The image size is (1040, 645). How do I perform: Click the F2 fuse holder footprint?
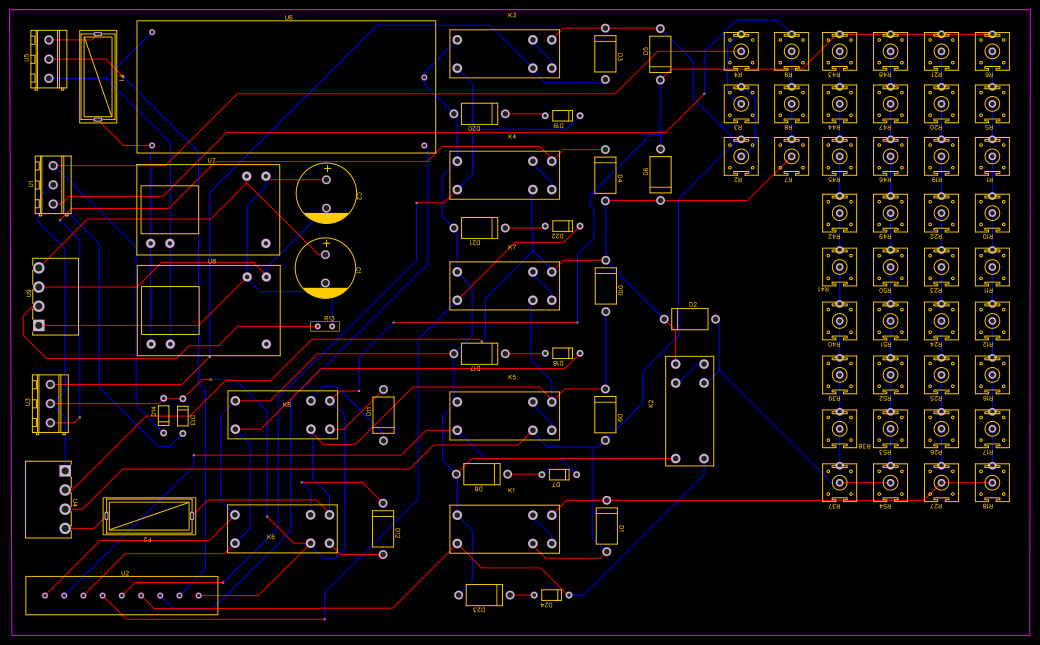click(x=149, y=516)
